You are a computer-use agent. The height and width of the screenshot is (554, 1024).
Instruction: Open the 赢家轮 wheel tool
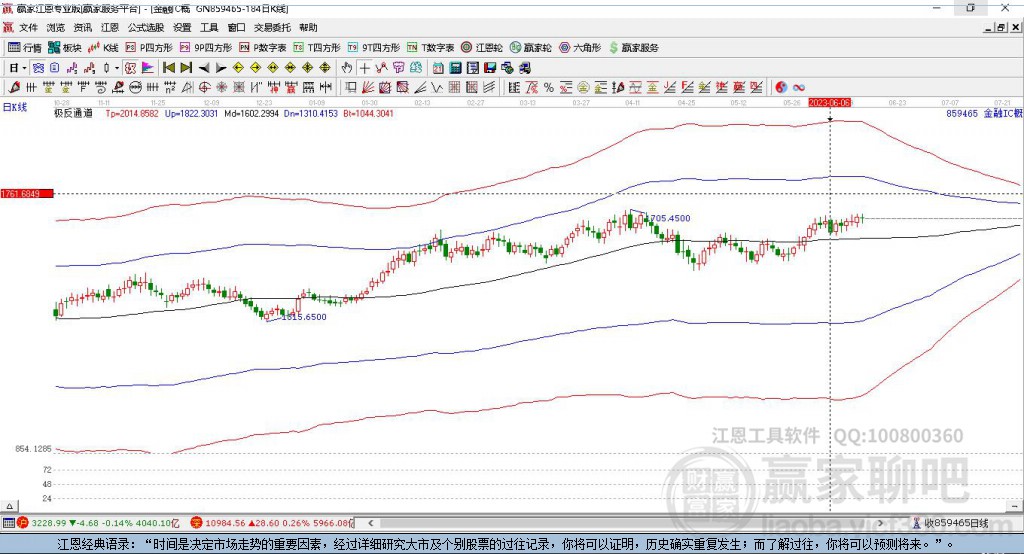coord(531,48)
